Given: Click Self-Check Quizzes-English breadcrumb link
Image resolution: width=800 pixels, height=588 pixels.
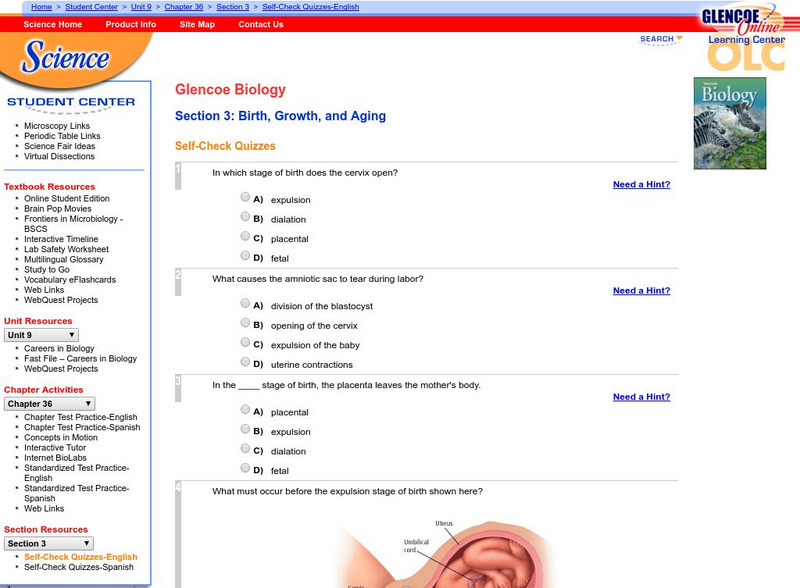Looking at the screenshot, I should click(311, 7).
